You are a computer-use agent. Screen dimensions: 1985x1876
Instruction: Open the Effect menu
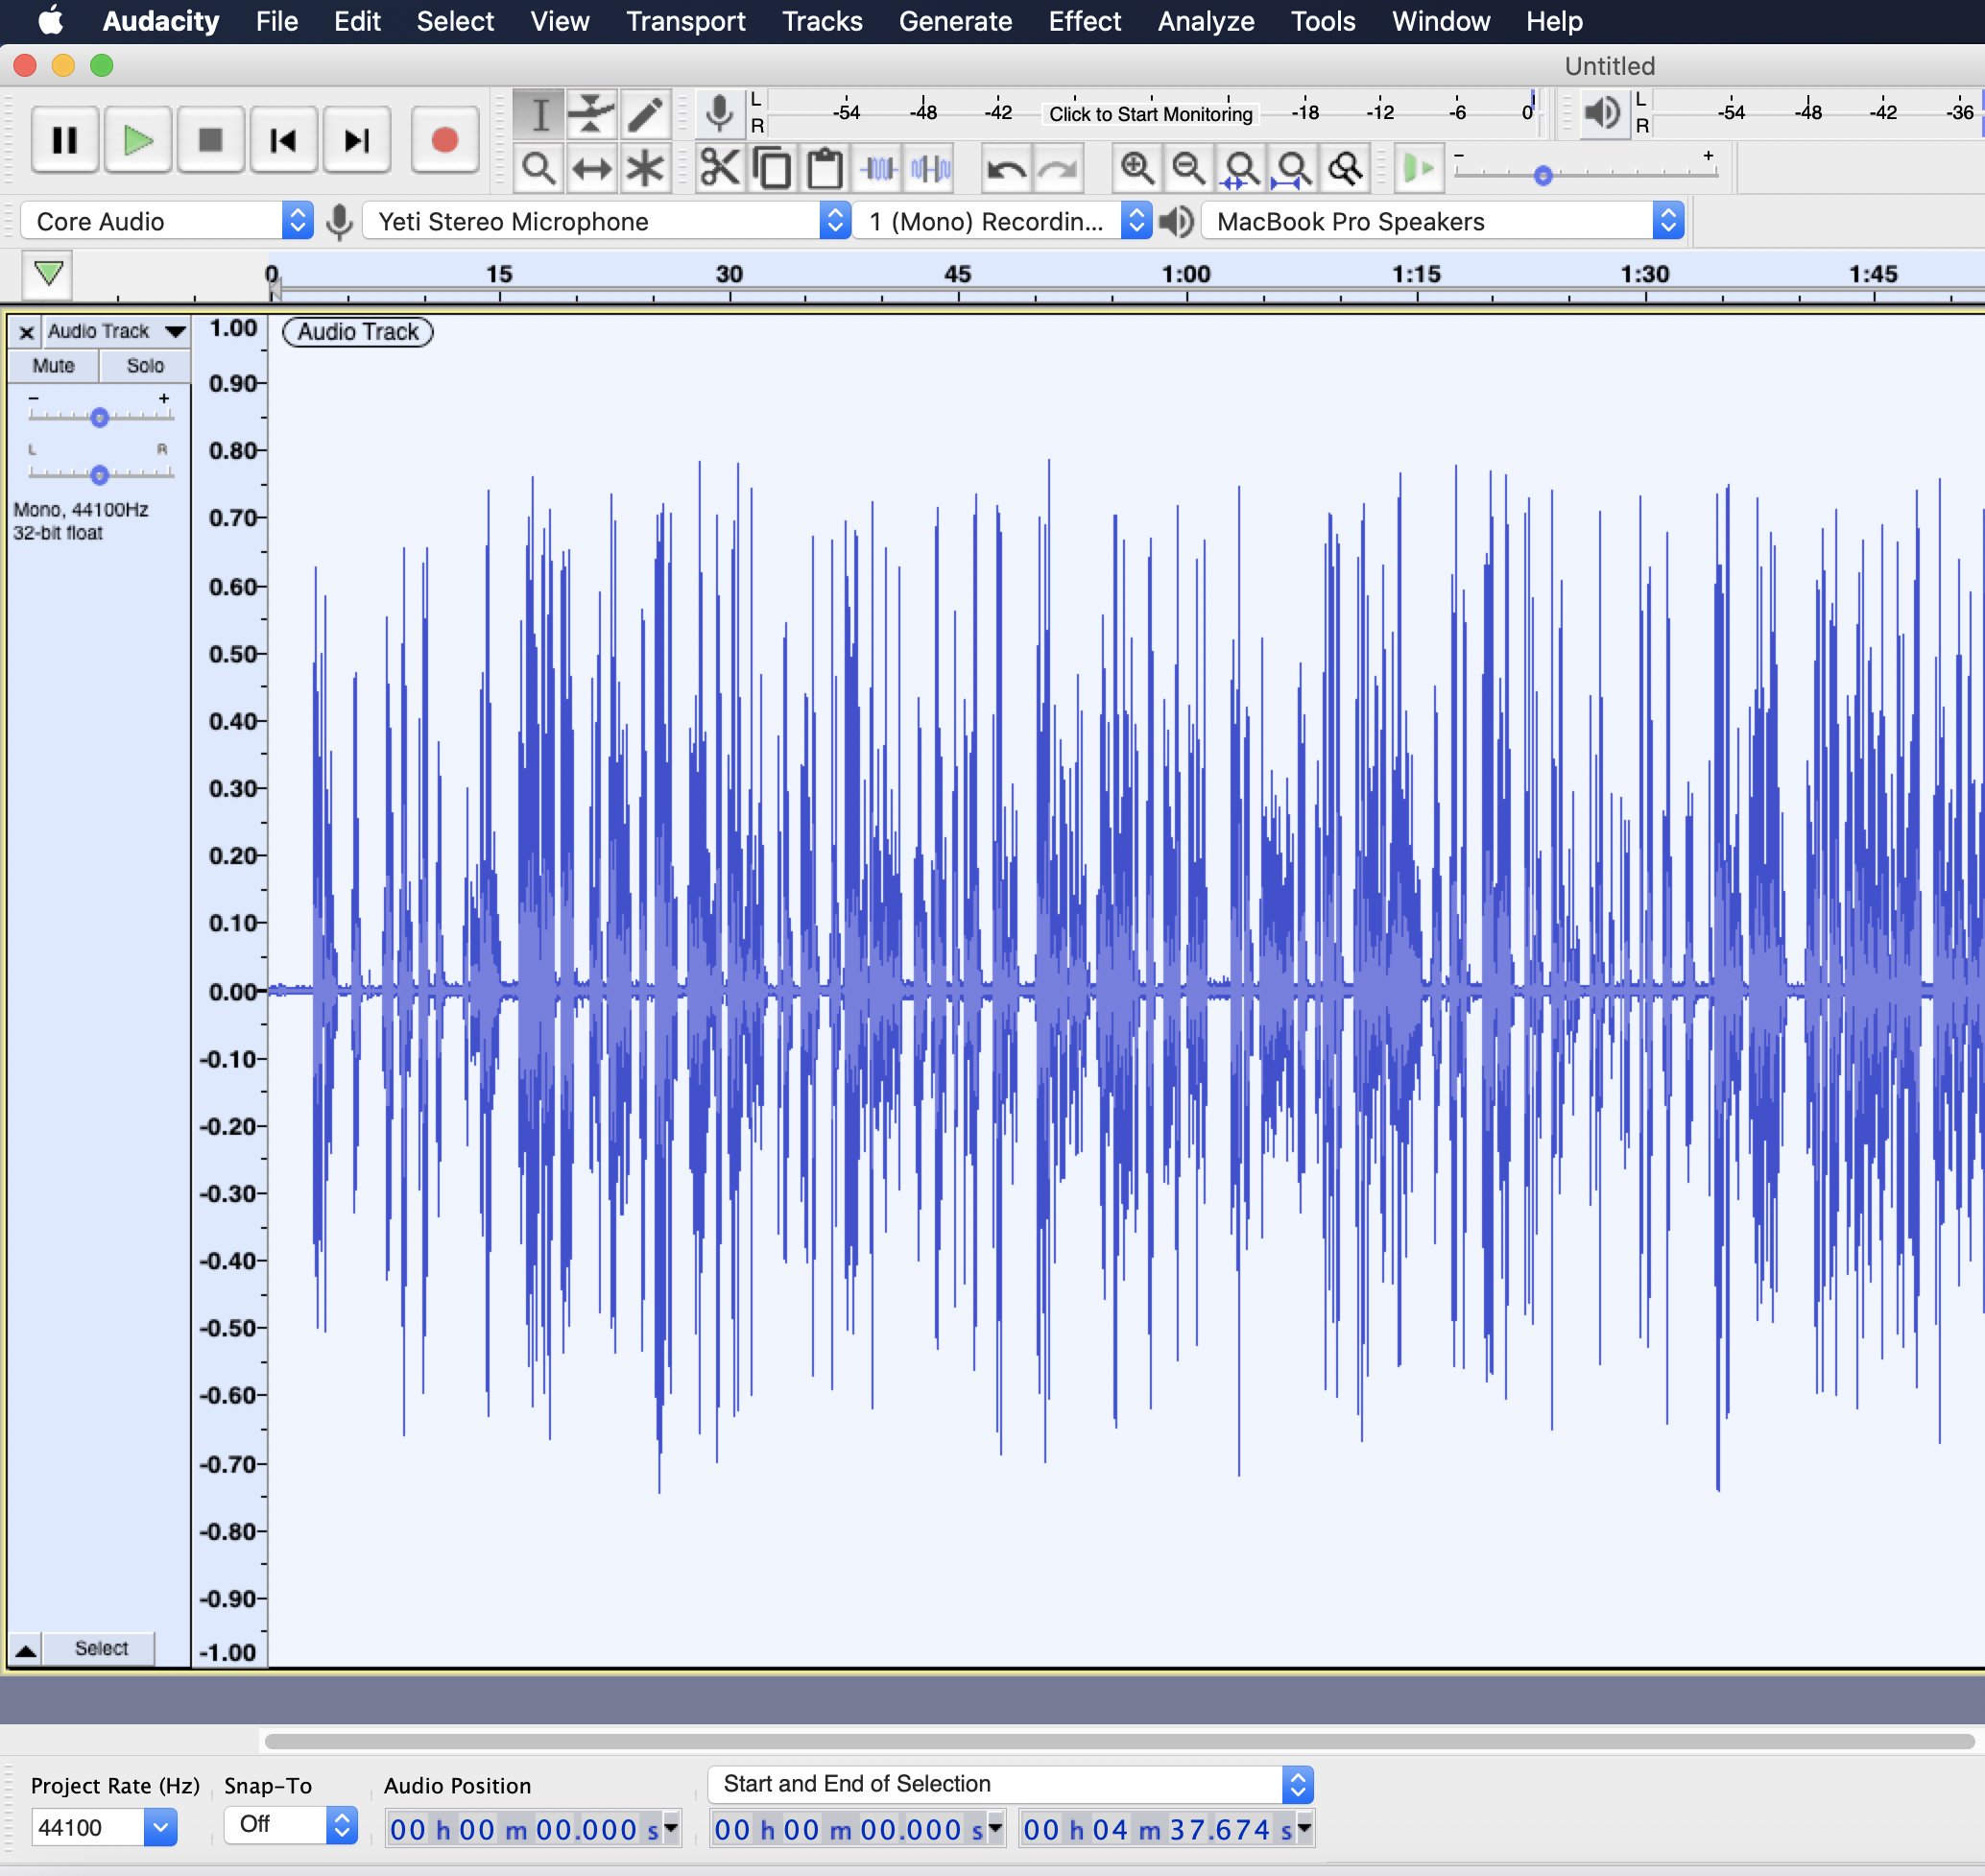point(1083,21)
